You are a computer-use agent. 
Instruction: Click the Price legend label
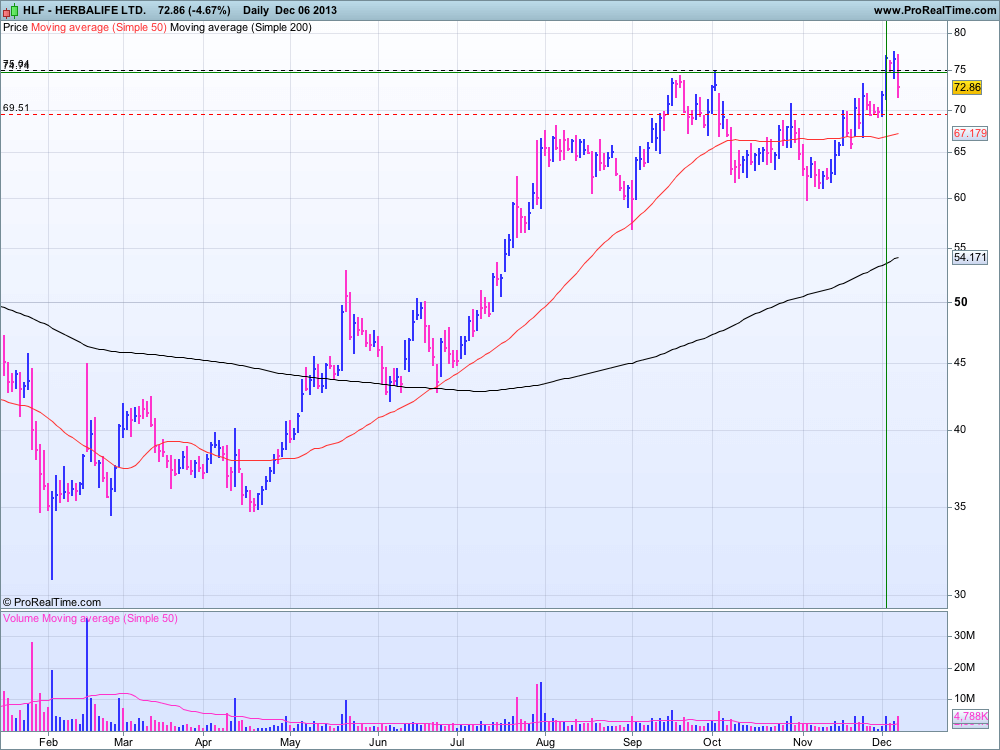15,27
